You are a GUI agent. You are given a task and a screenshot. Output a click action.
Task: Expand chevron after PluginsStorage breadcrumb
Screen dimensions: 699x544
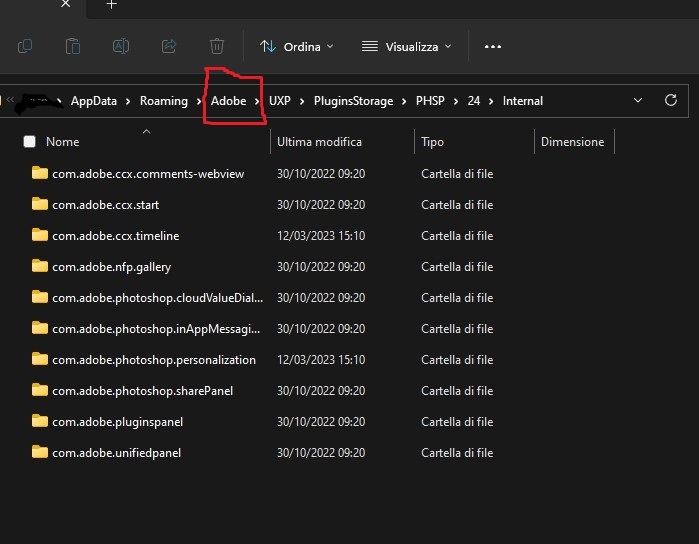(x=404, y=102)
